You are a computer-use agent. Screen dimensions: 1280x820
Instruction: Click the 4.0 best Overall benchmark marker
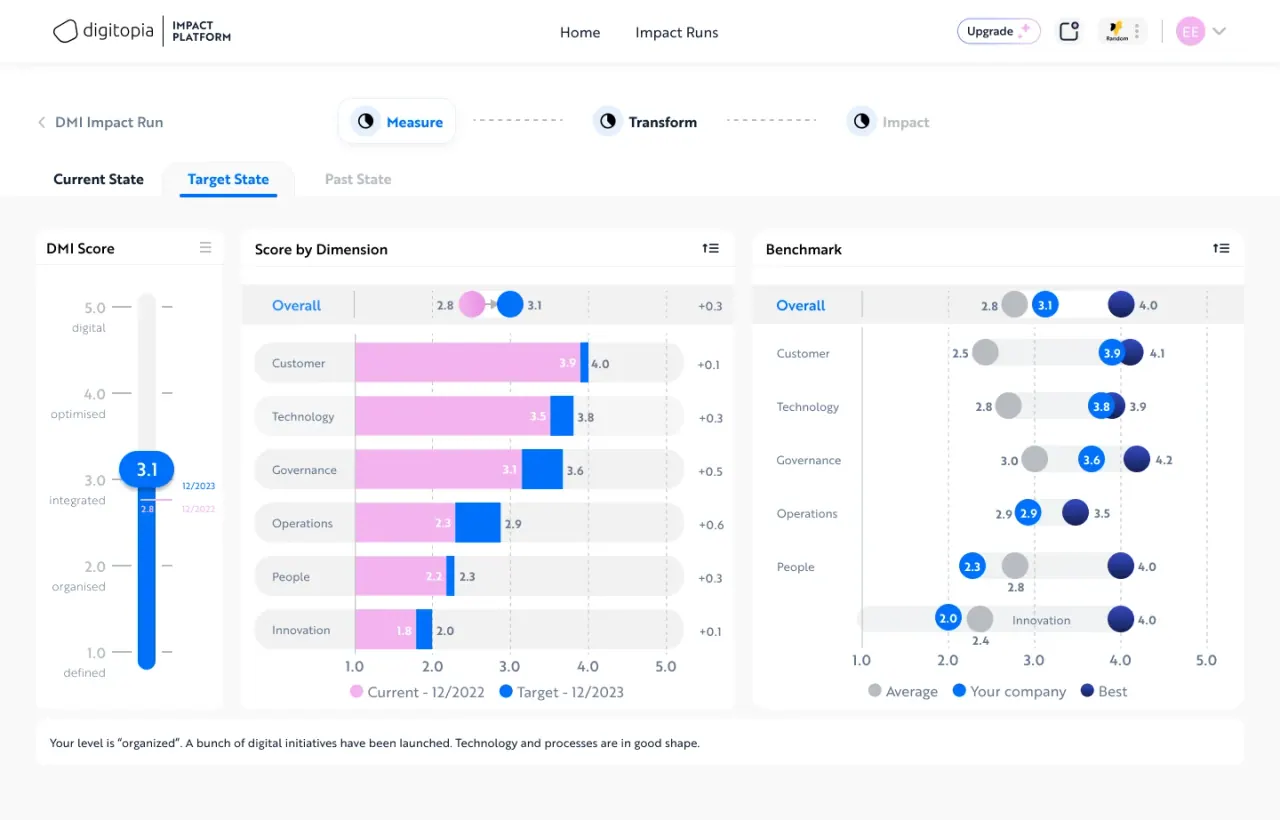click(x=1121, y=305)
